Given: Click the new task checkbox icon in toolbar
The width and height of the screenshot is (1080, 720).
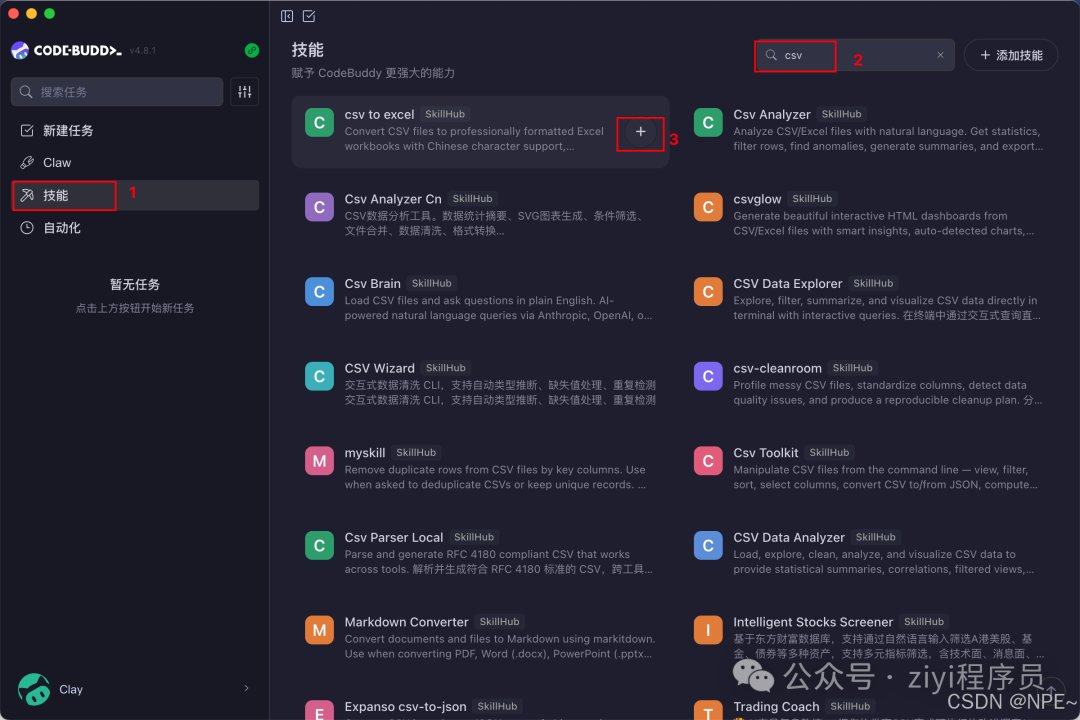Looking at the screenshot, I should 309,16.
